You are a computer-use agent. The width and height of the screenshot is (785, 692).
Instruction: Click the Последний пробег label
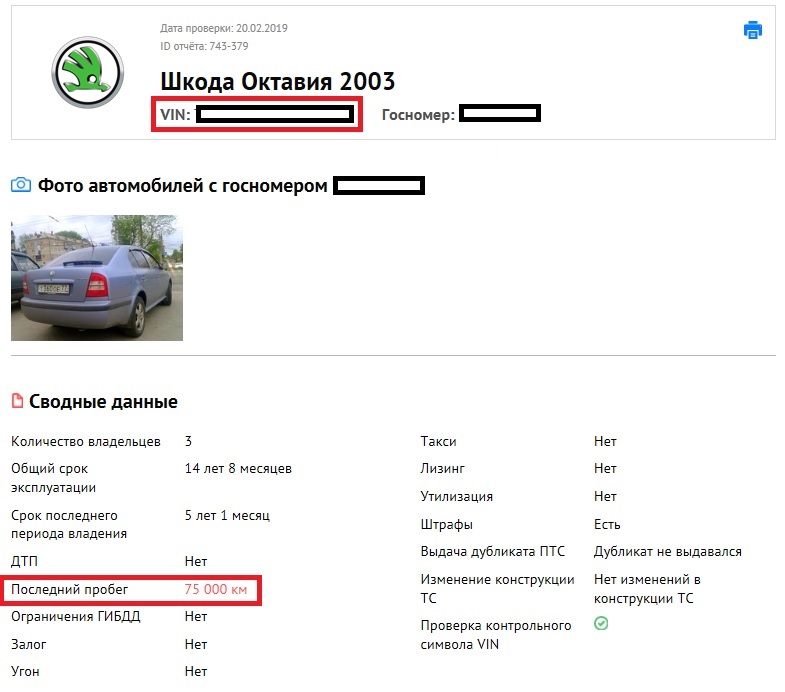[70, 590]
